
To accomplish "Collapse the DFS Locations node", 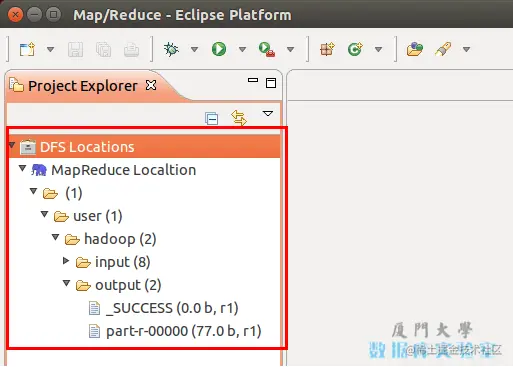I will pos(12,145).
